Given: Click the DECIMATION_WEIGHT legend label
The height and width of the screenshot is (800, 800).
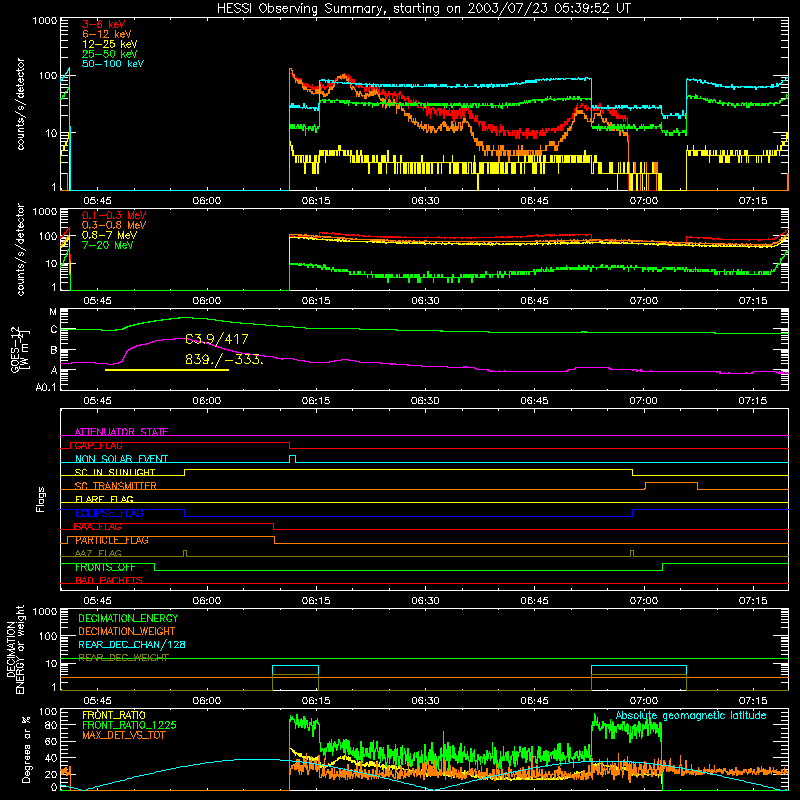Looking at the screenshot, I should 127,631.
